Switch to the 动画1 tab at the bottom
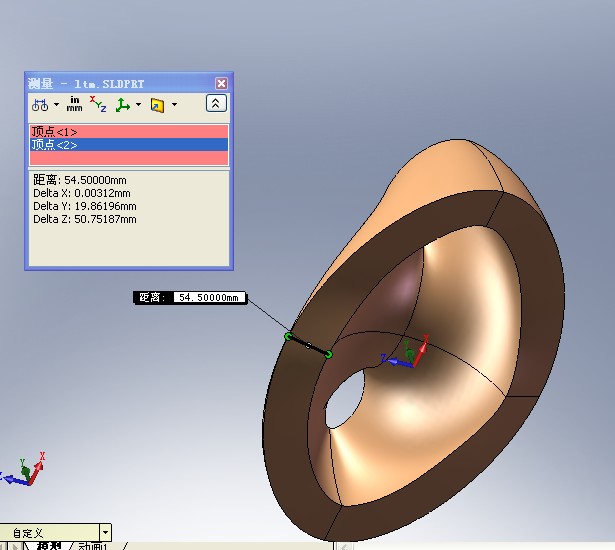Viewport: 615px width, 550px height. [x=93, y=546]
